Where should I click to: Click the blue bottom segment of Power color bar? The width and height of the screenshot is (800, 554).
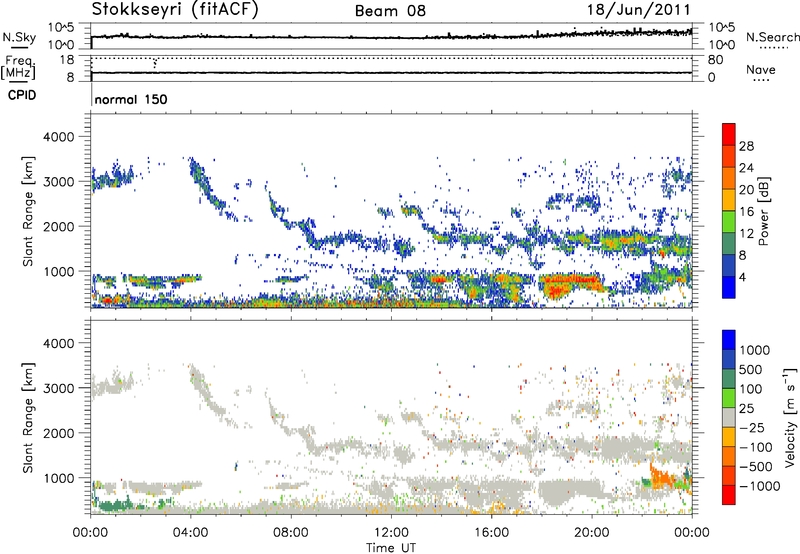tap(729, 287)
